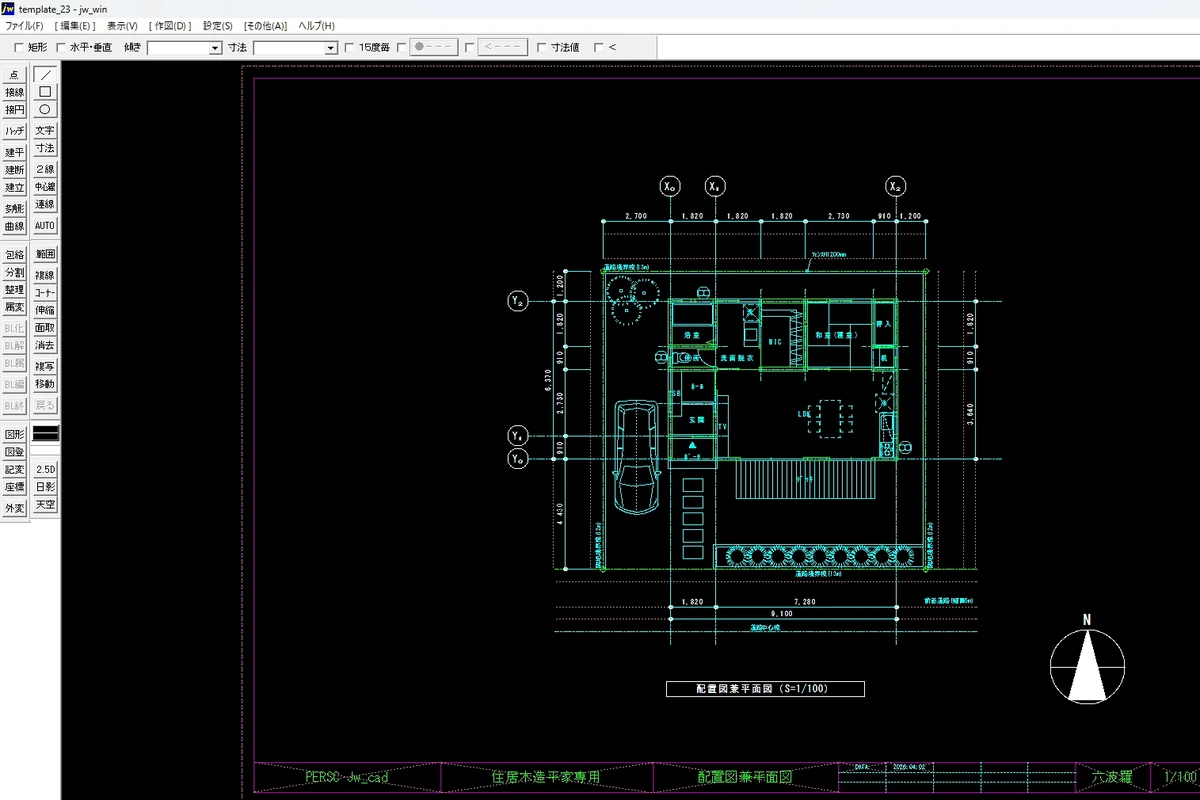Toggle the checkbox beside the ●--- button
This screenshot has width=1200, height=800.
tap(402, 47)
